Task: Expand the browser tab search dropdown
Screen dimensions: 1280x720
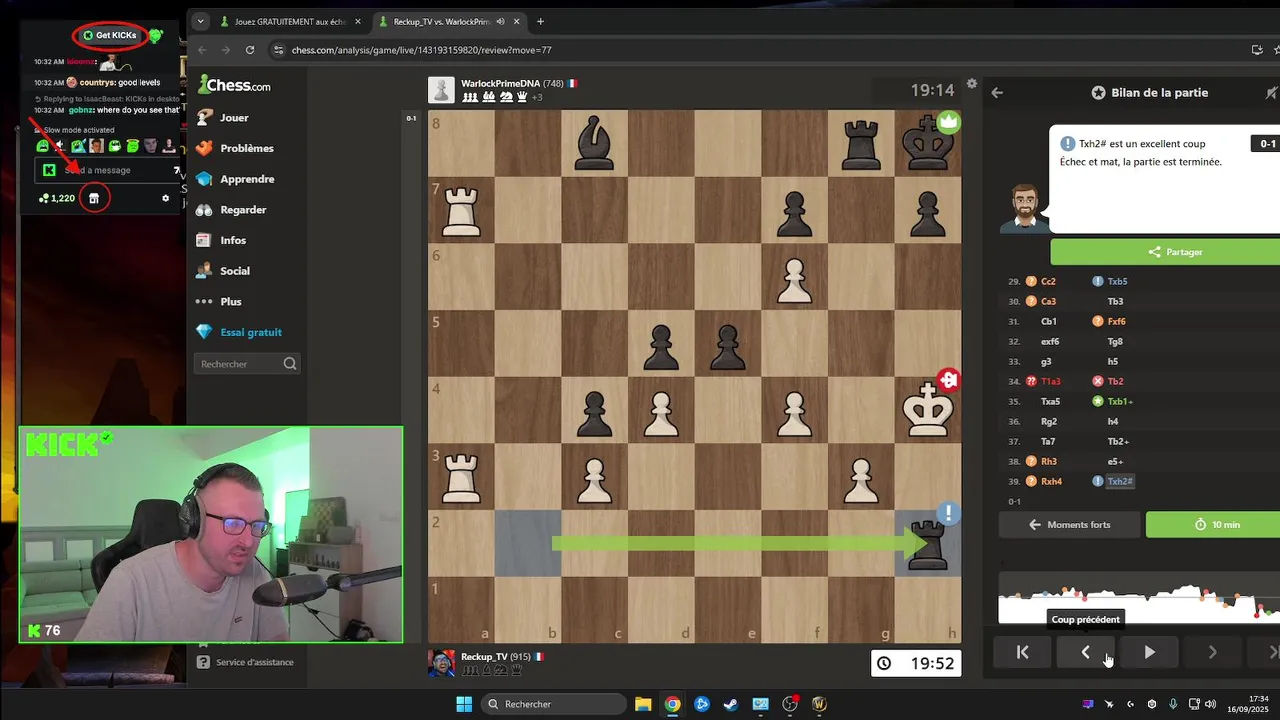Action: [x=200, y=21]
